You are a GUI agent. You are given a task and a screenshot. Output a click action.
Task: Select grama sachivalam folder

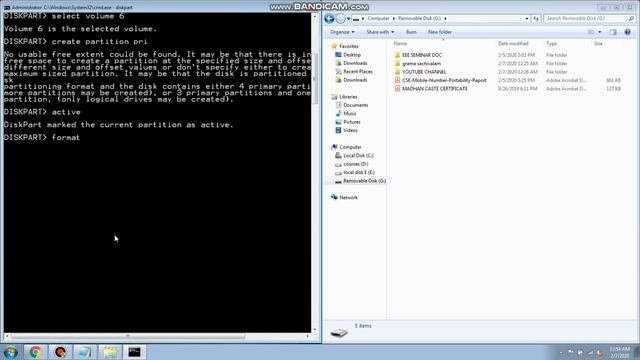pos(421,64)
